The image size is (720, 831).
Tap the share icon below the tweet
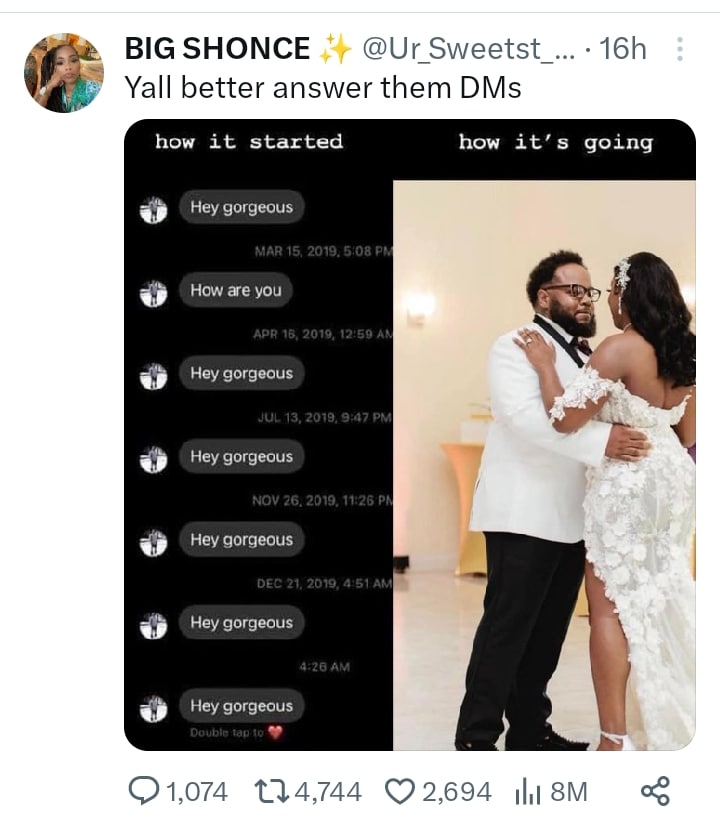(654, 792)
